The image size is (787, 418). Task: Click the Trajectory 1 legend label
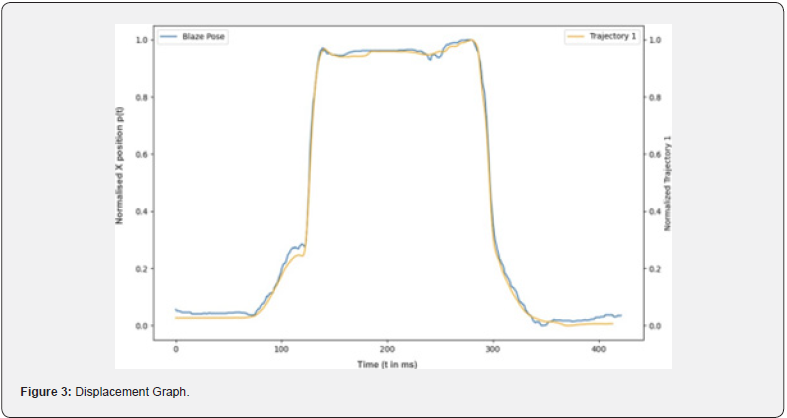610,36
